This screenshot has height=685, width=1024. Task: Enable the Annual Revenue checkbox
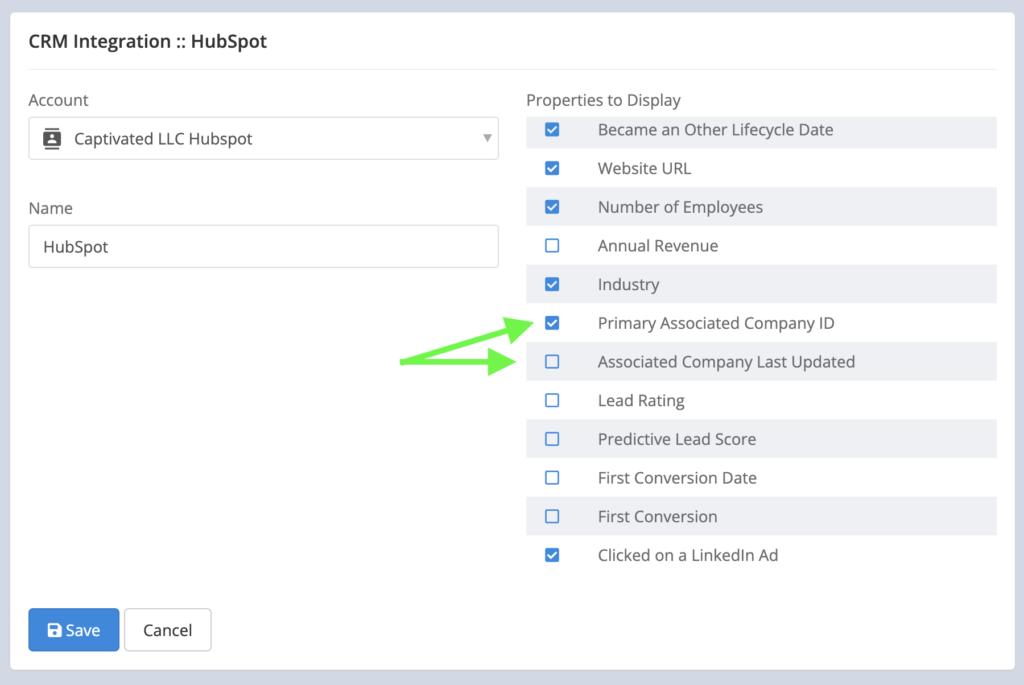tap(551, 245)
